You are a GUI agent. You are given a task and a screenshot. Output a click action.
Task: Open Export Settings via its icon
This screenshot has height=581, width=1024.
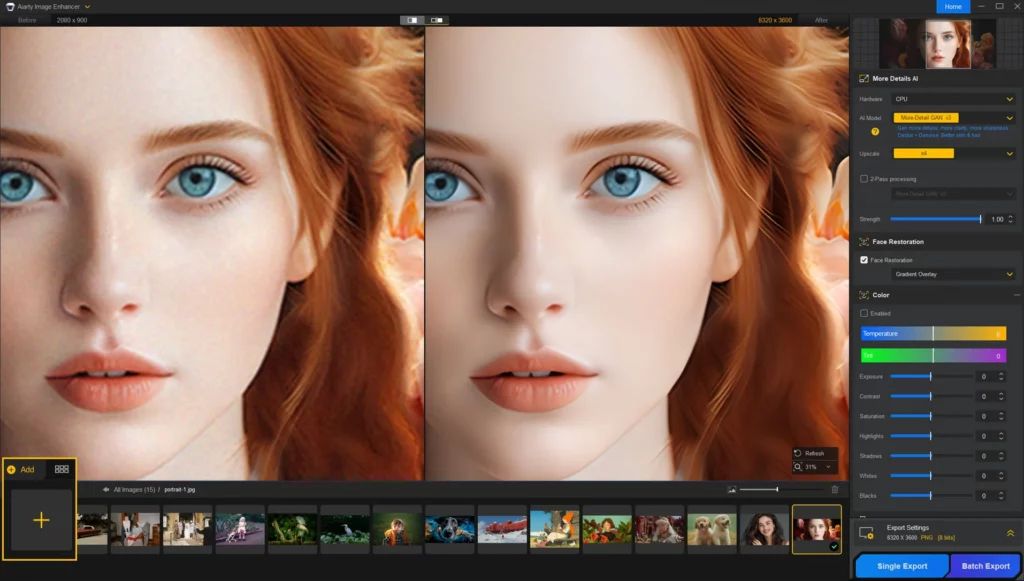[x=866, y=534]
